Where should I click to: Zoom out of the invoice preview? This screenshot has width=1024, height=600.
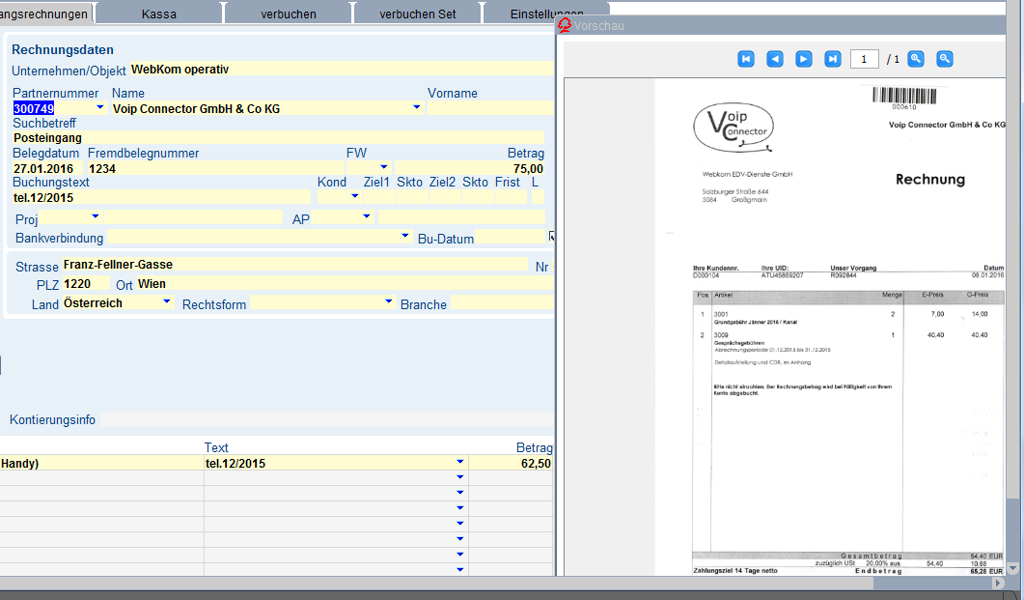tap(945, 59)
